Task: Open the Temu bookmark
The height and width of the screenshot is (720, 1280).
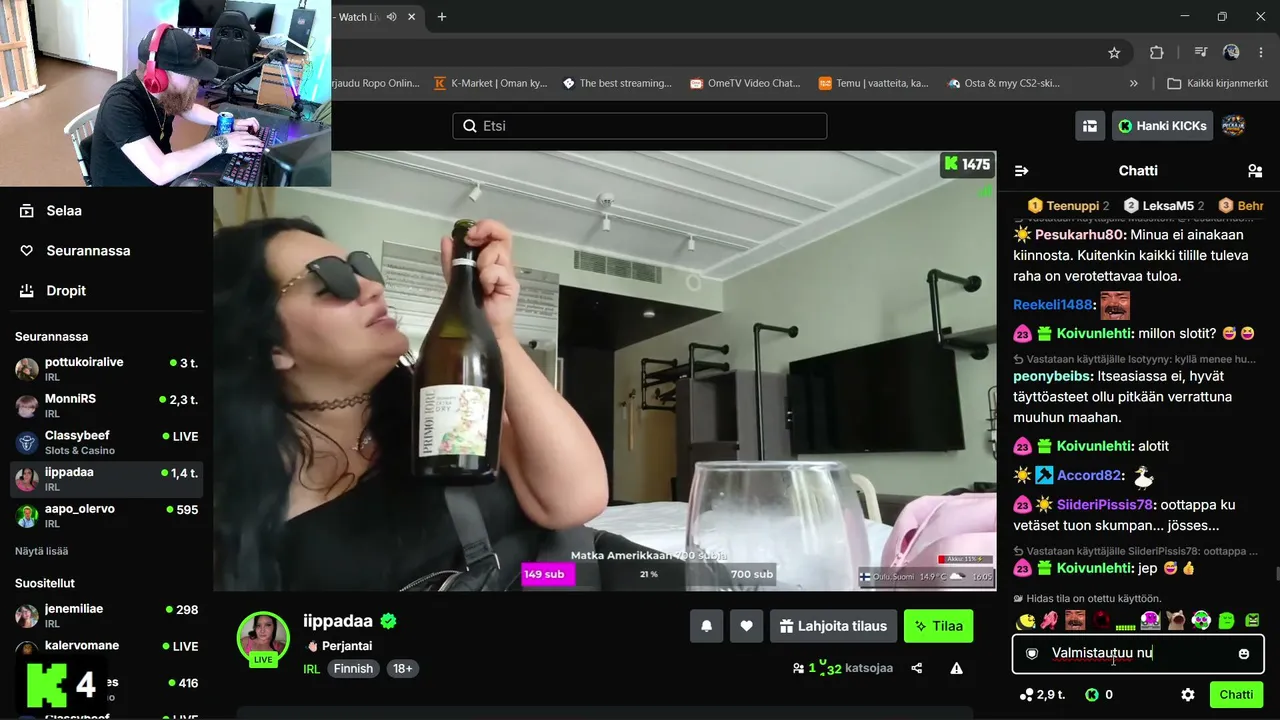Action: coord(874,84)
